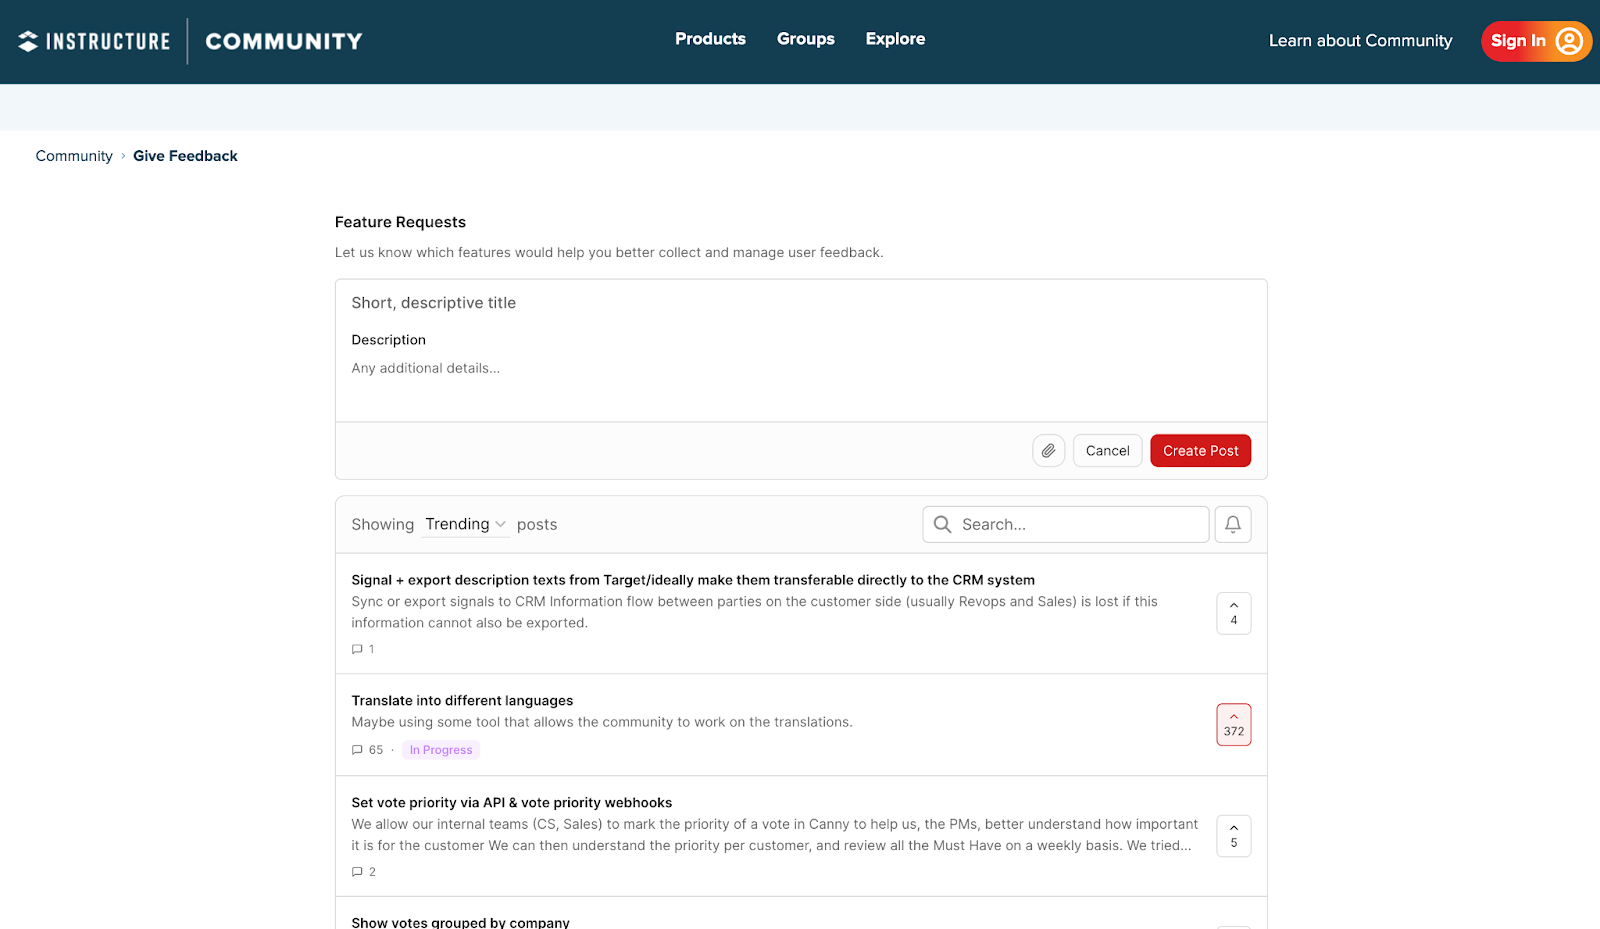Open the Trending sort dropdown
The height and width of the screenshot is (929, 1600).
pos(465,524)
